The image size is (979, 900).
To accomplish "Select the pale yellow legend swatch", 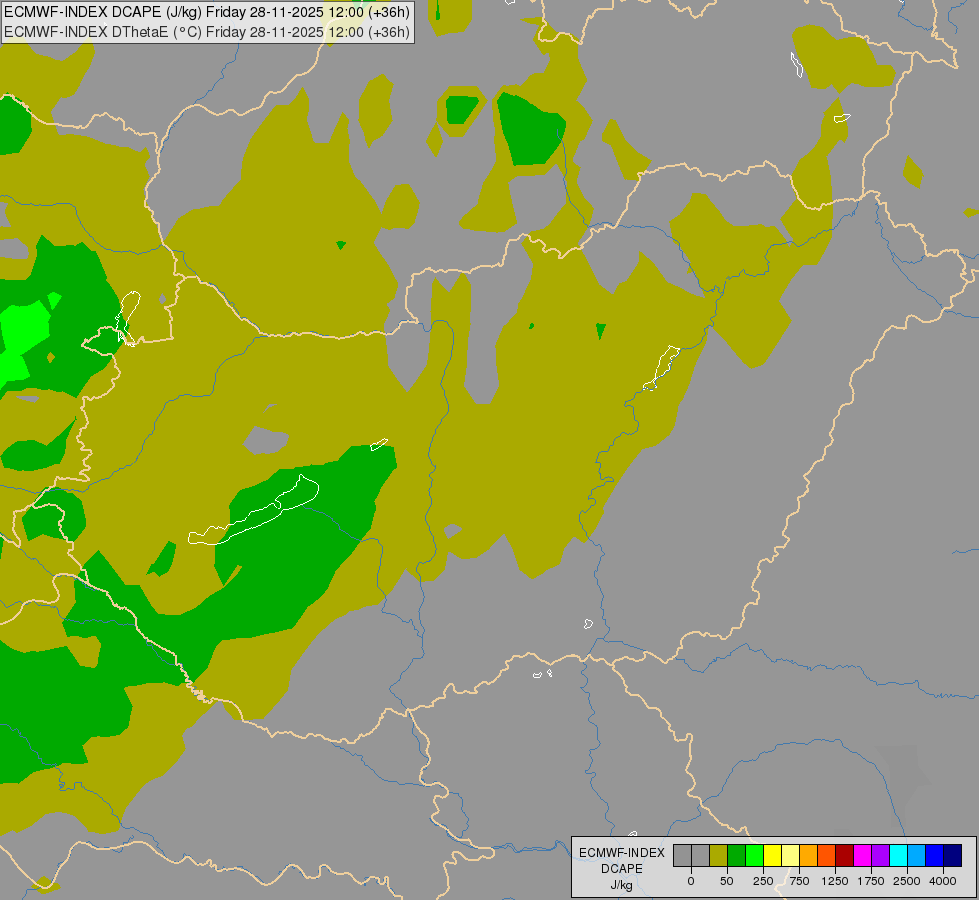I will pyautogui.click(x=790, y=856).
